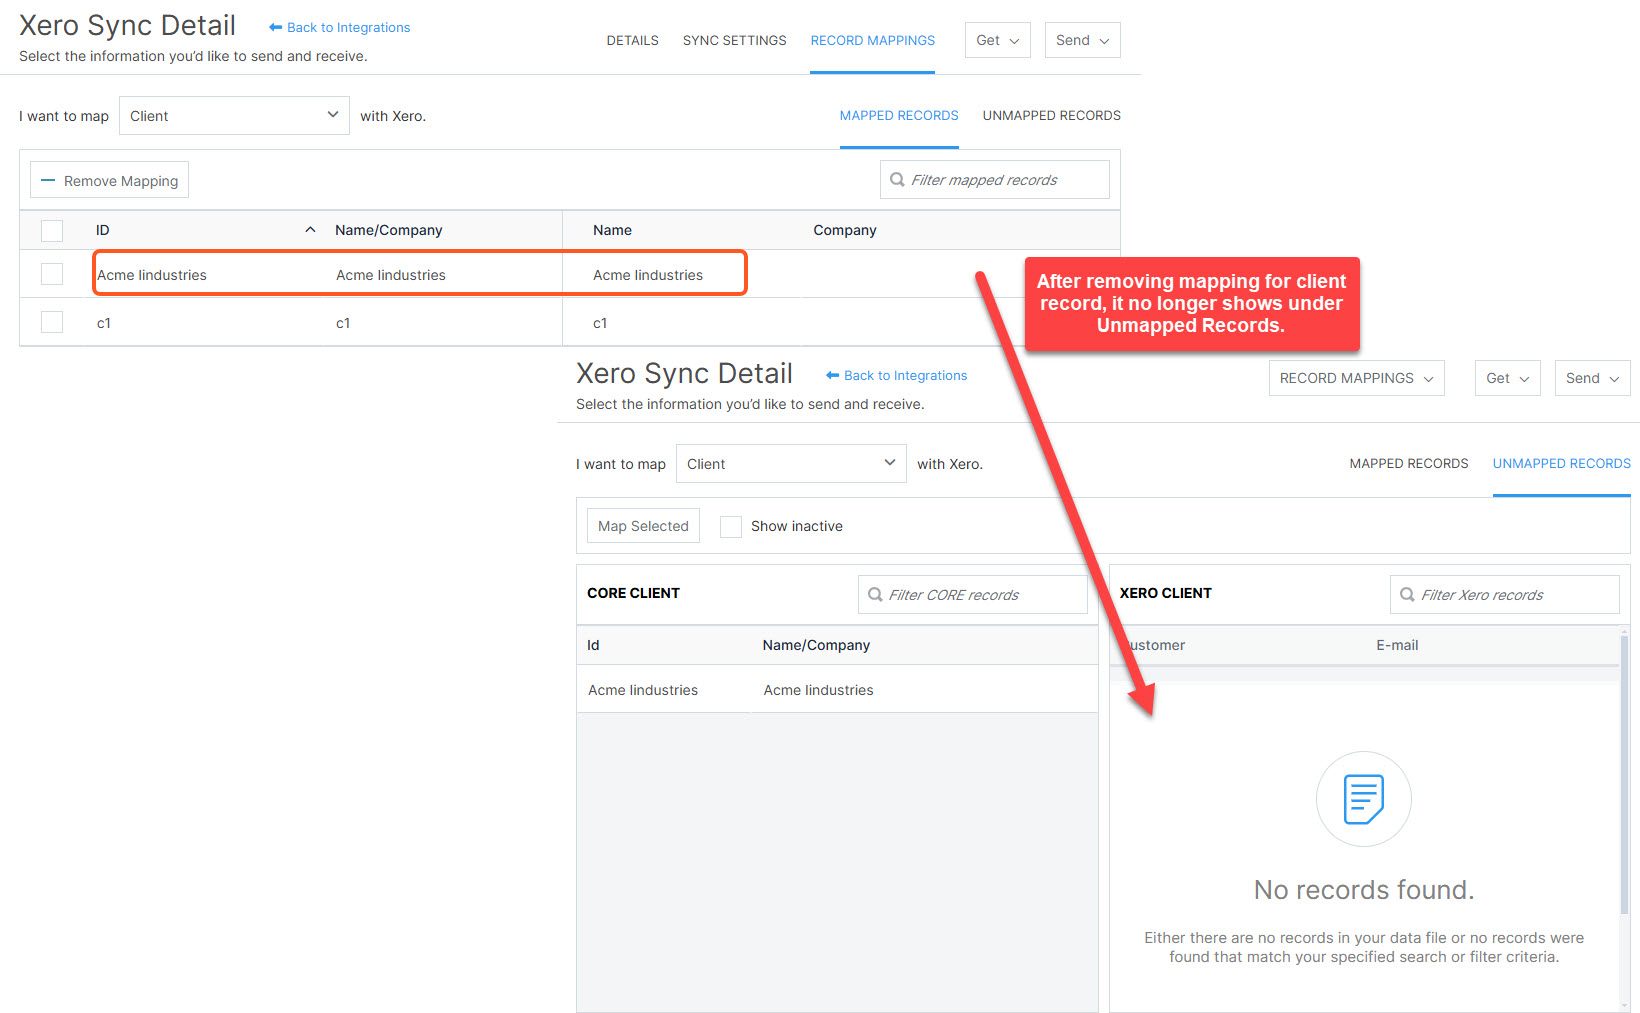Switch to the SYNC SETTINGS tab

pos(735,41)
